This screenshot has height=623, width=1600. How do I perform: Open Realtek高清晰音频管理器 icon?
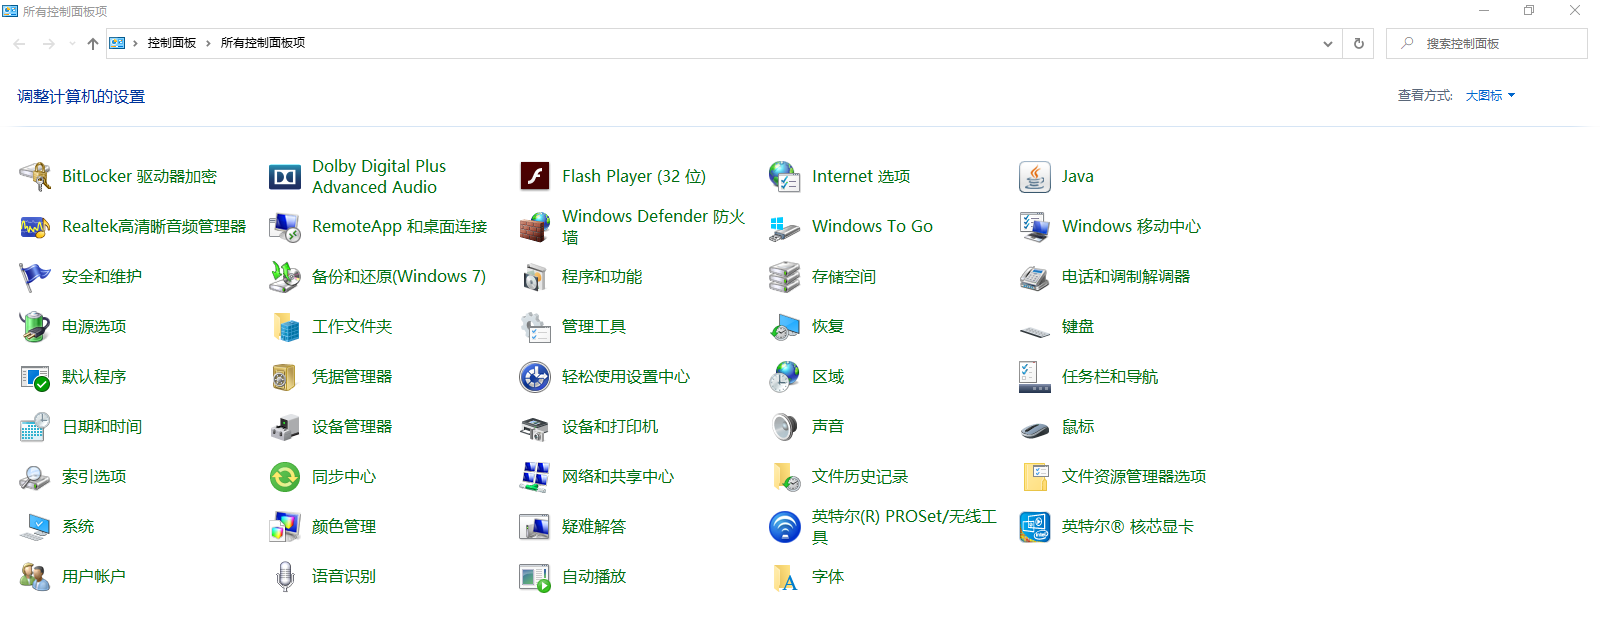[35, 227]
